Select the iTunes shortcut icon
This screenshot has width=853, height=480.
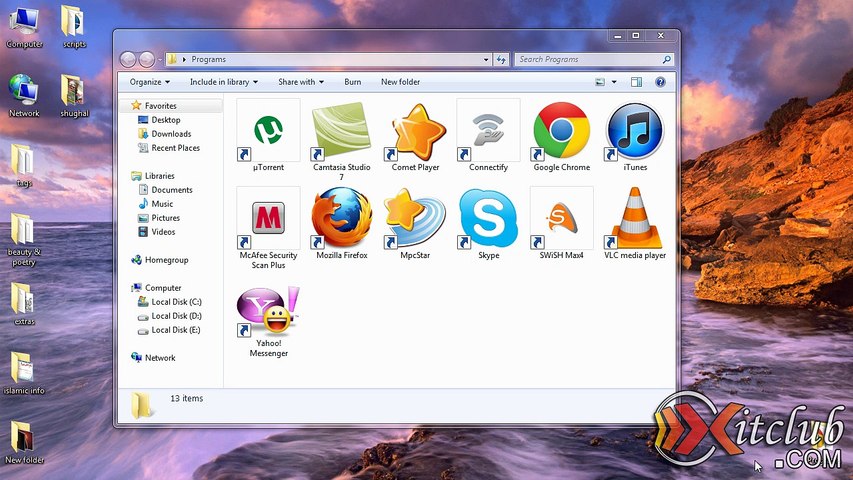635,130
